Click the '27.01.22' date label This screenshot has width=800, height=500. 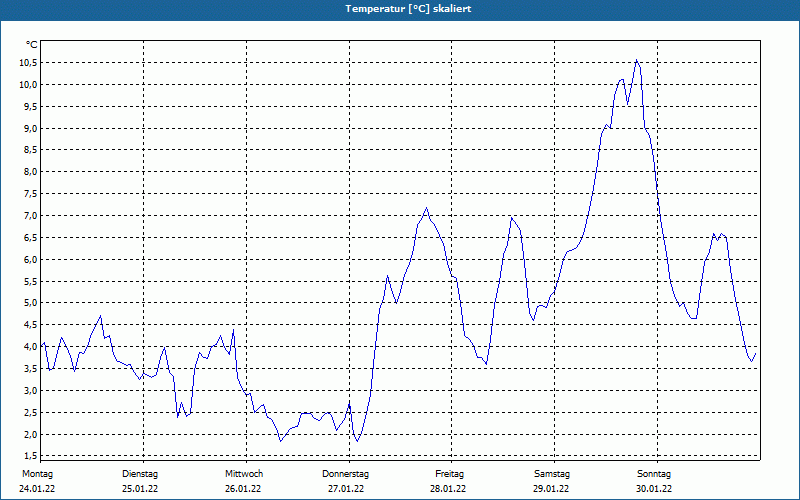[346, 489]
